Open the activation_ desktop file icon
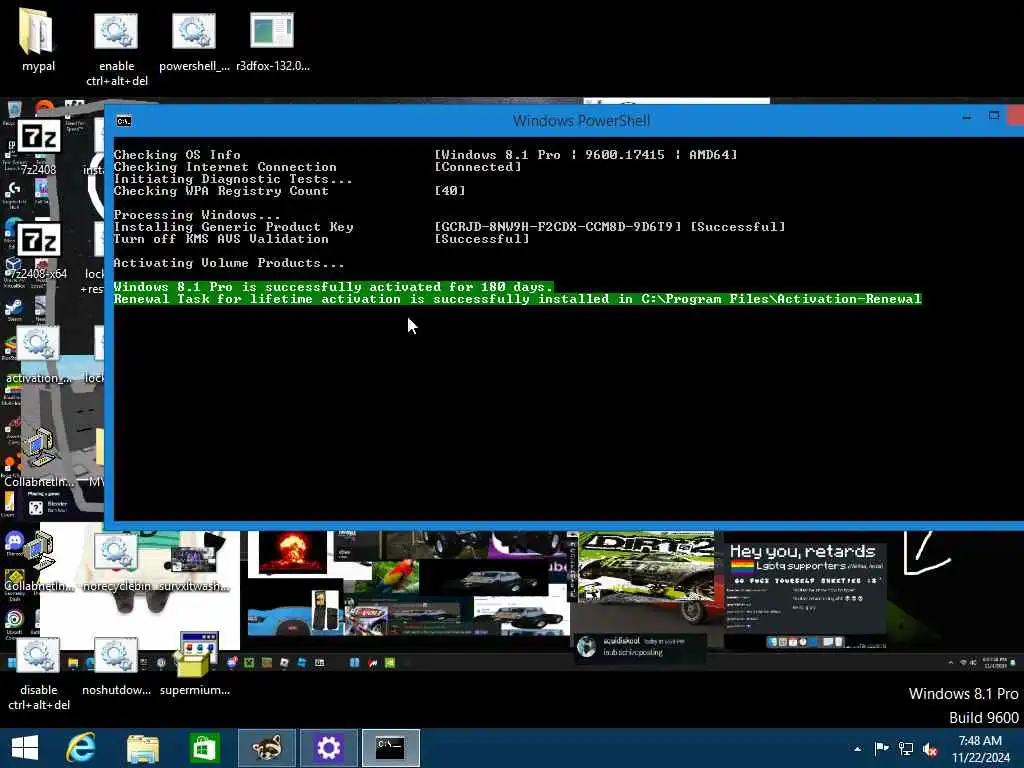This screenshot has width=1024, height=768. click(x=38, y=355)
